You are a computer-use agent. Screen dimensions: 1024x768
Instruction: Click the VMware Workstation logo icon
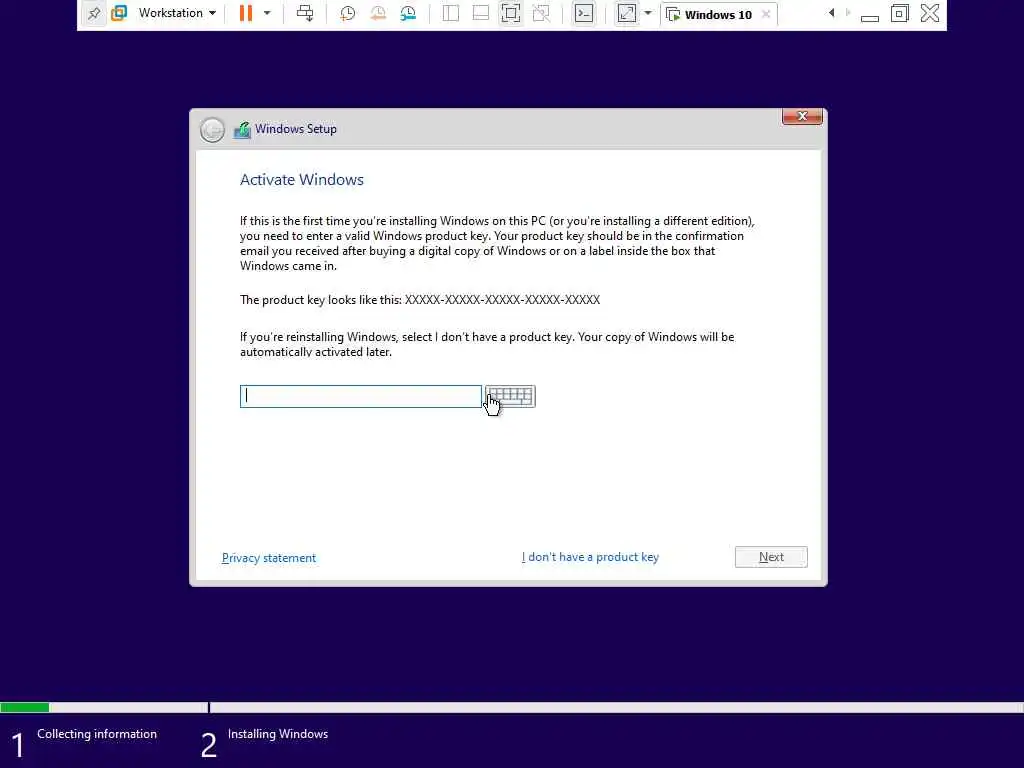click(120, 13)
